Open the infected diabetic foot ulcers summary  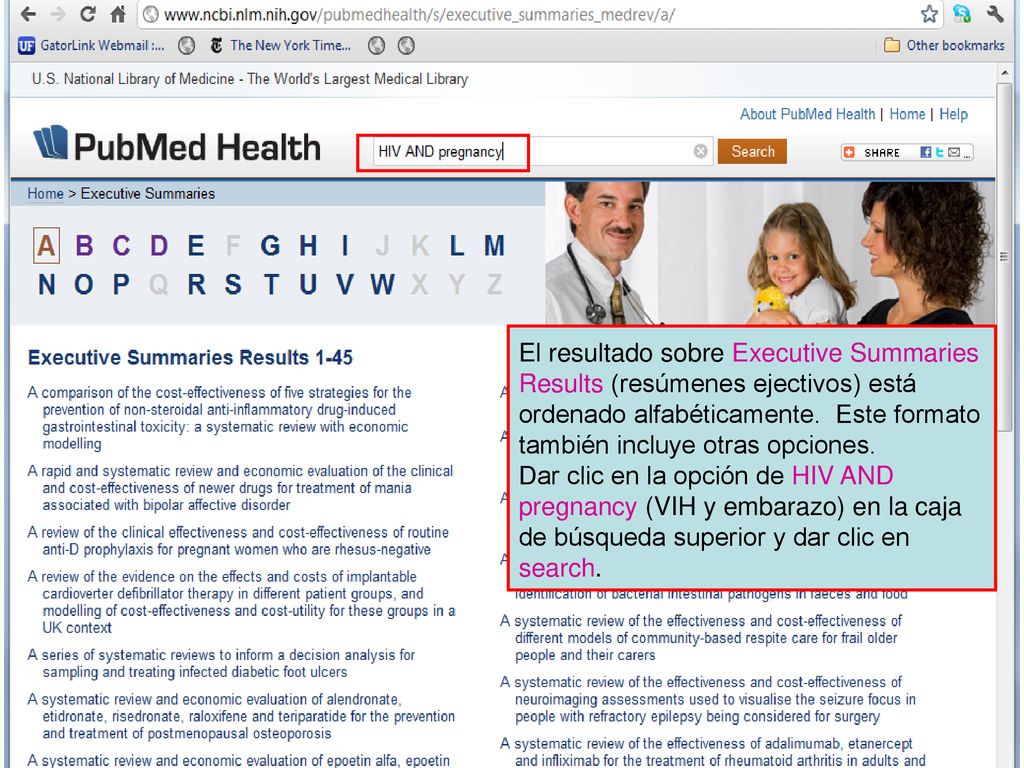[222, 664]
